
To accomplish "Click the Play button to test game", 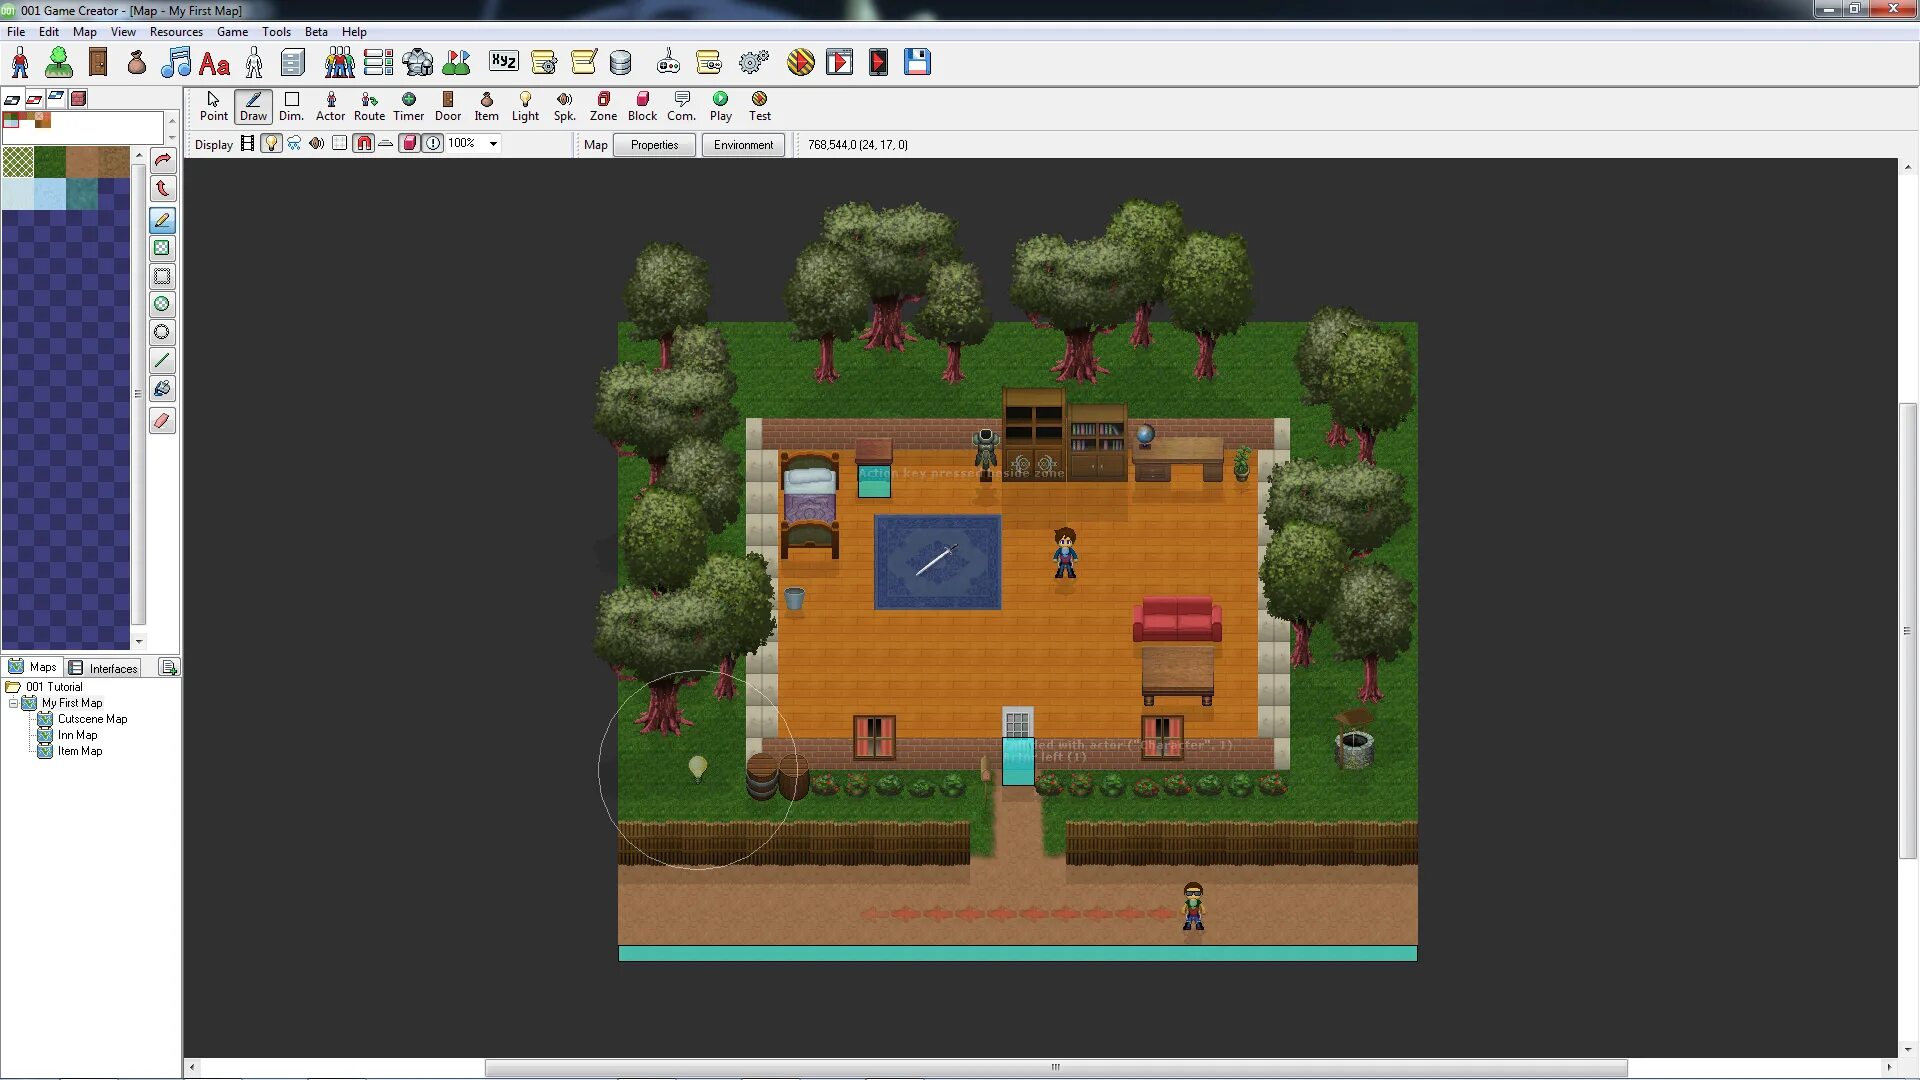I will click(x=720, y=104).
